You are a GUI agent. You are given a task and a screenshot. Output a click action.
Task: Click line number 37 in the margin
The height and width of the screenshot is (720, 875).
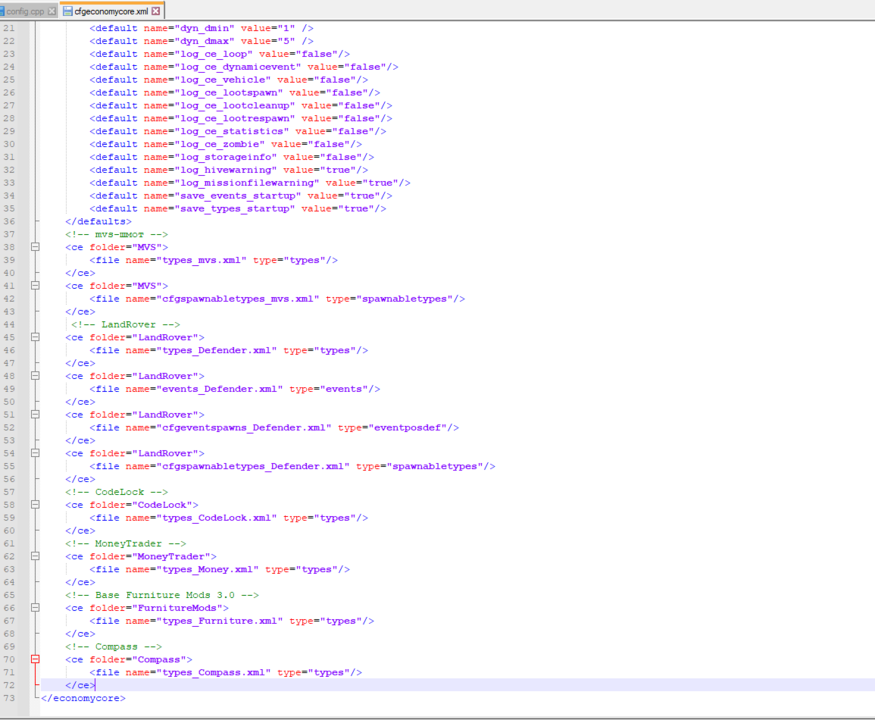point(9,234)
